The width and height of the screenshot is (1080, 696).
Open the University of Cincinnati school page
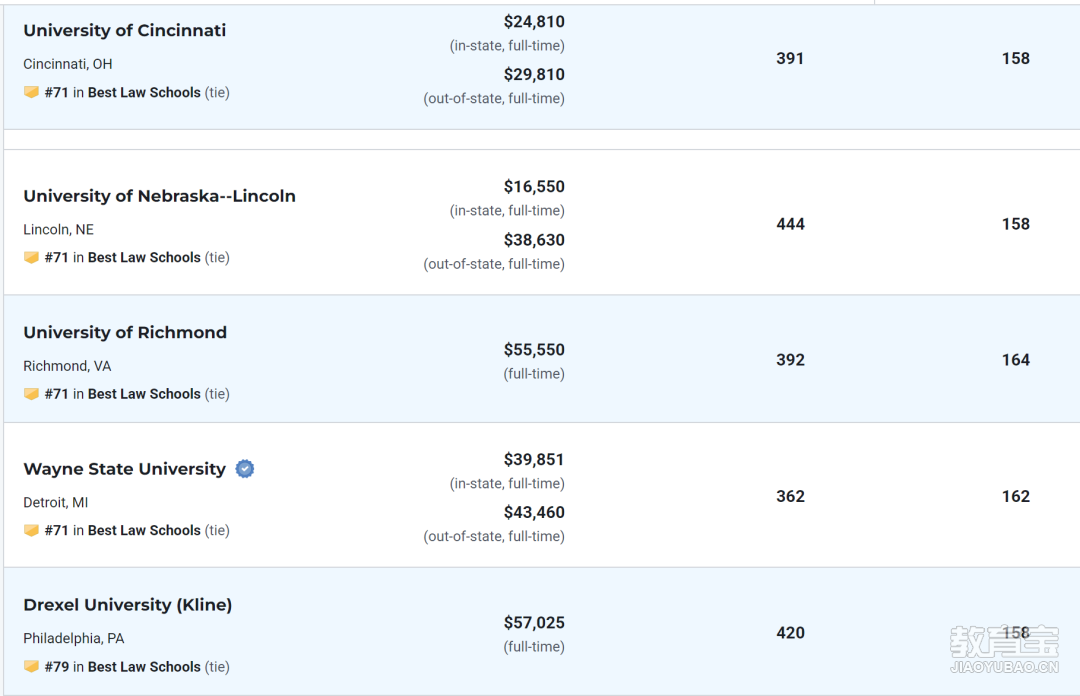pyautogui.click(x=125, y=30)
